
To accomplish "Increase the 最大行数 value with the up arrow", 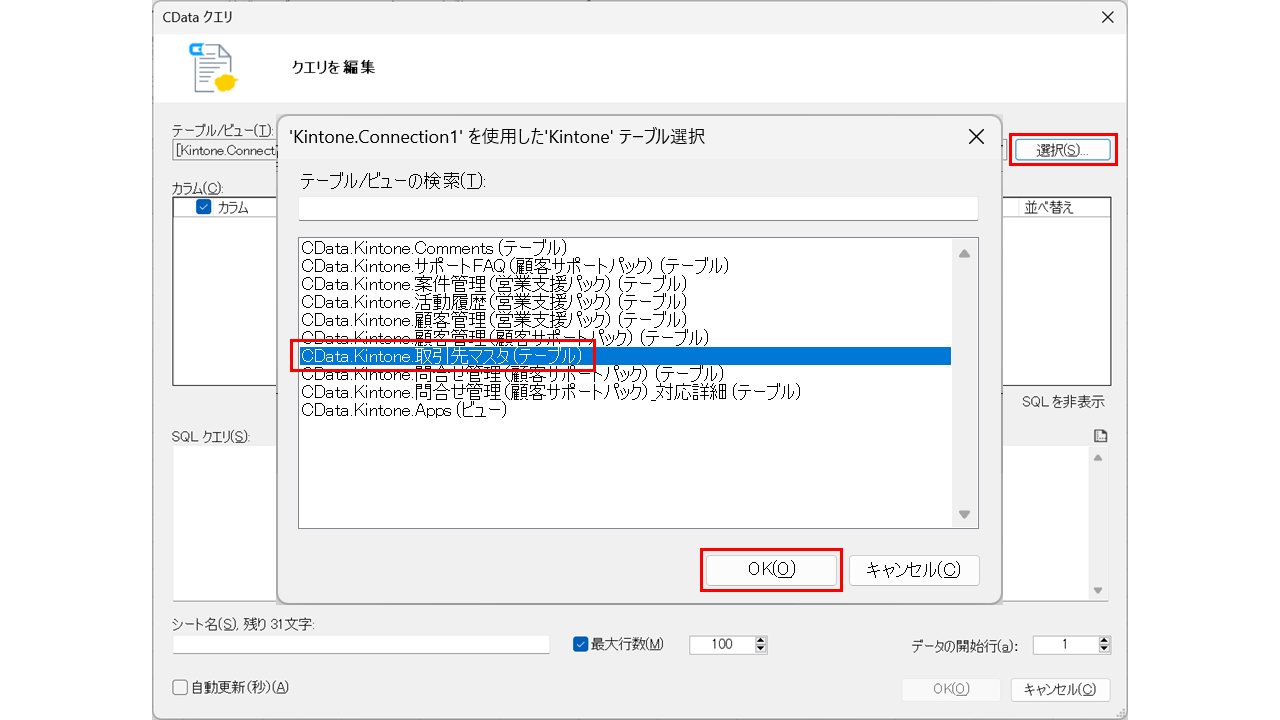I will pos(761,640).
